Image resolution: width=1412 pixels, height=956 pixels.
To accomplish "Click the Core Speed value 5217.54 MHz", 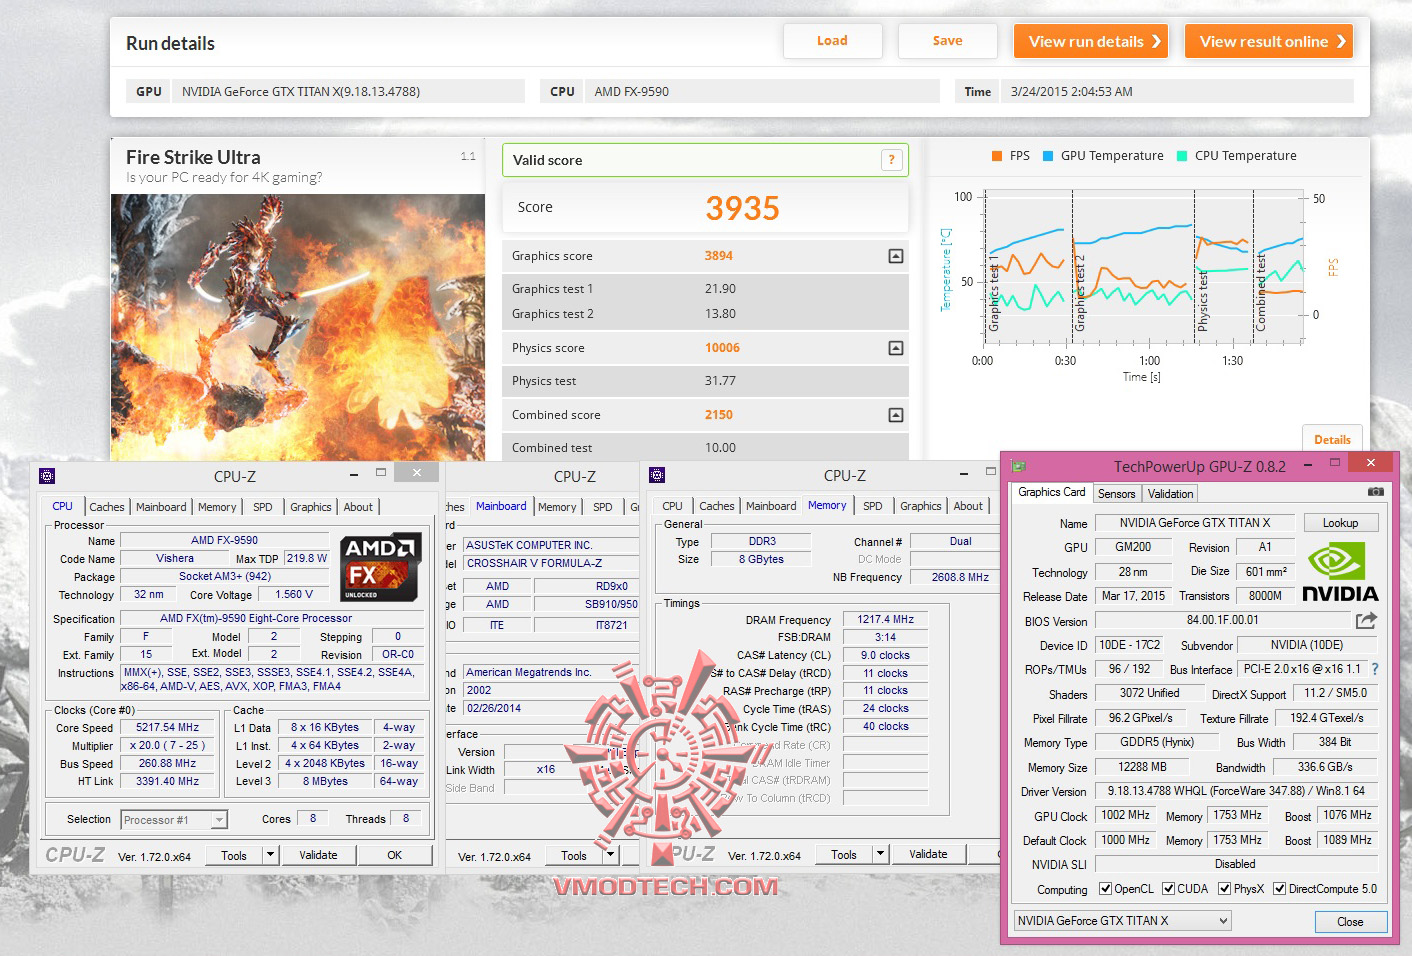I will tap(168, 728).
